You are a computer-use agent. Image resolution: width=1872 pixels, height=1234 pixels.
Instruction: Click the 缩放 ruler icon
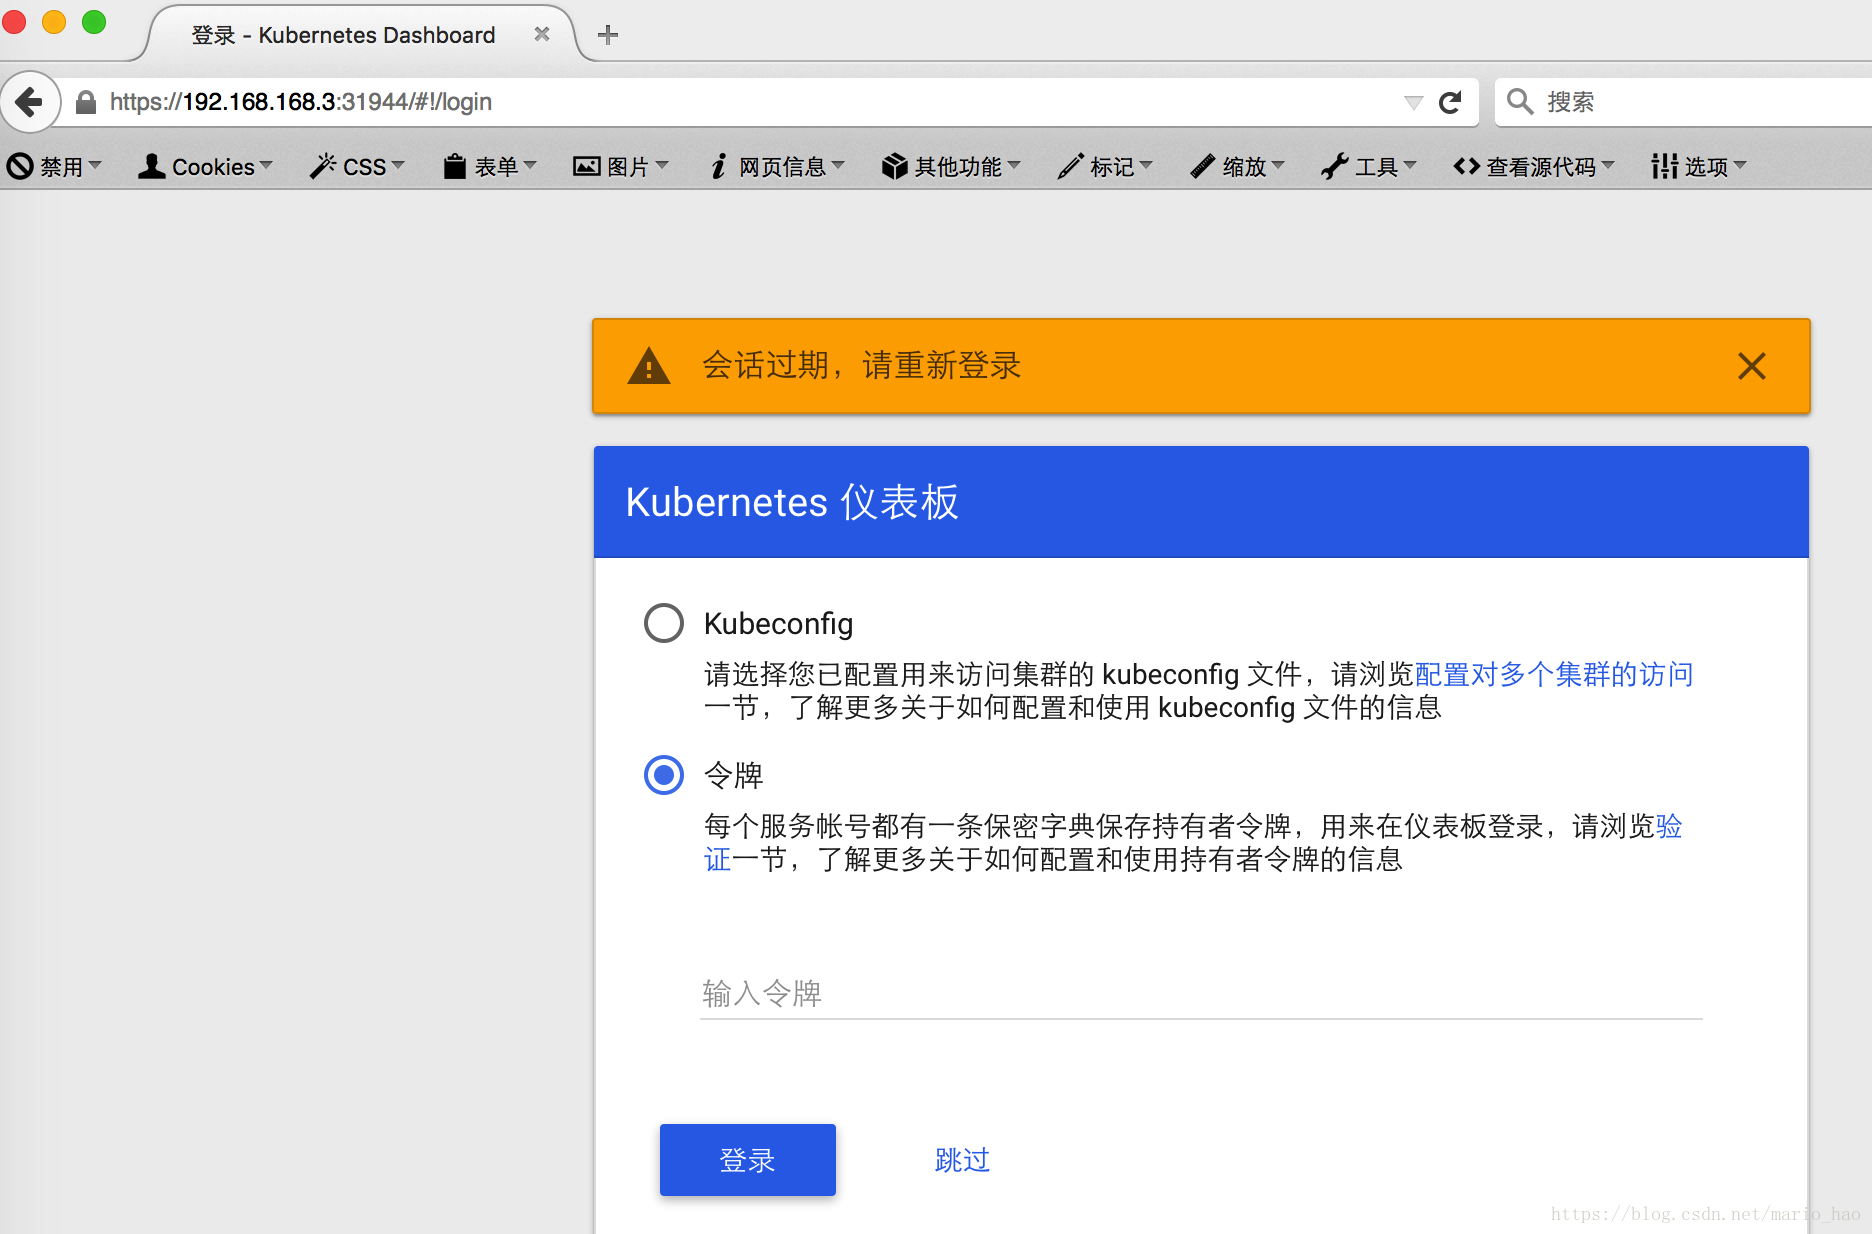tap(1202, 166)
